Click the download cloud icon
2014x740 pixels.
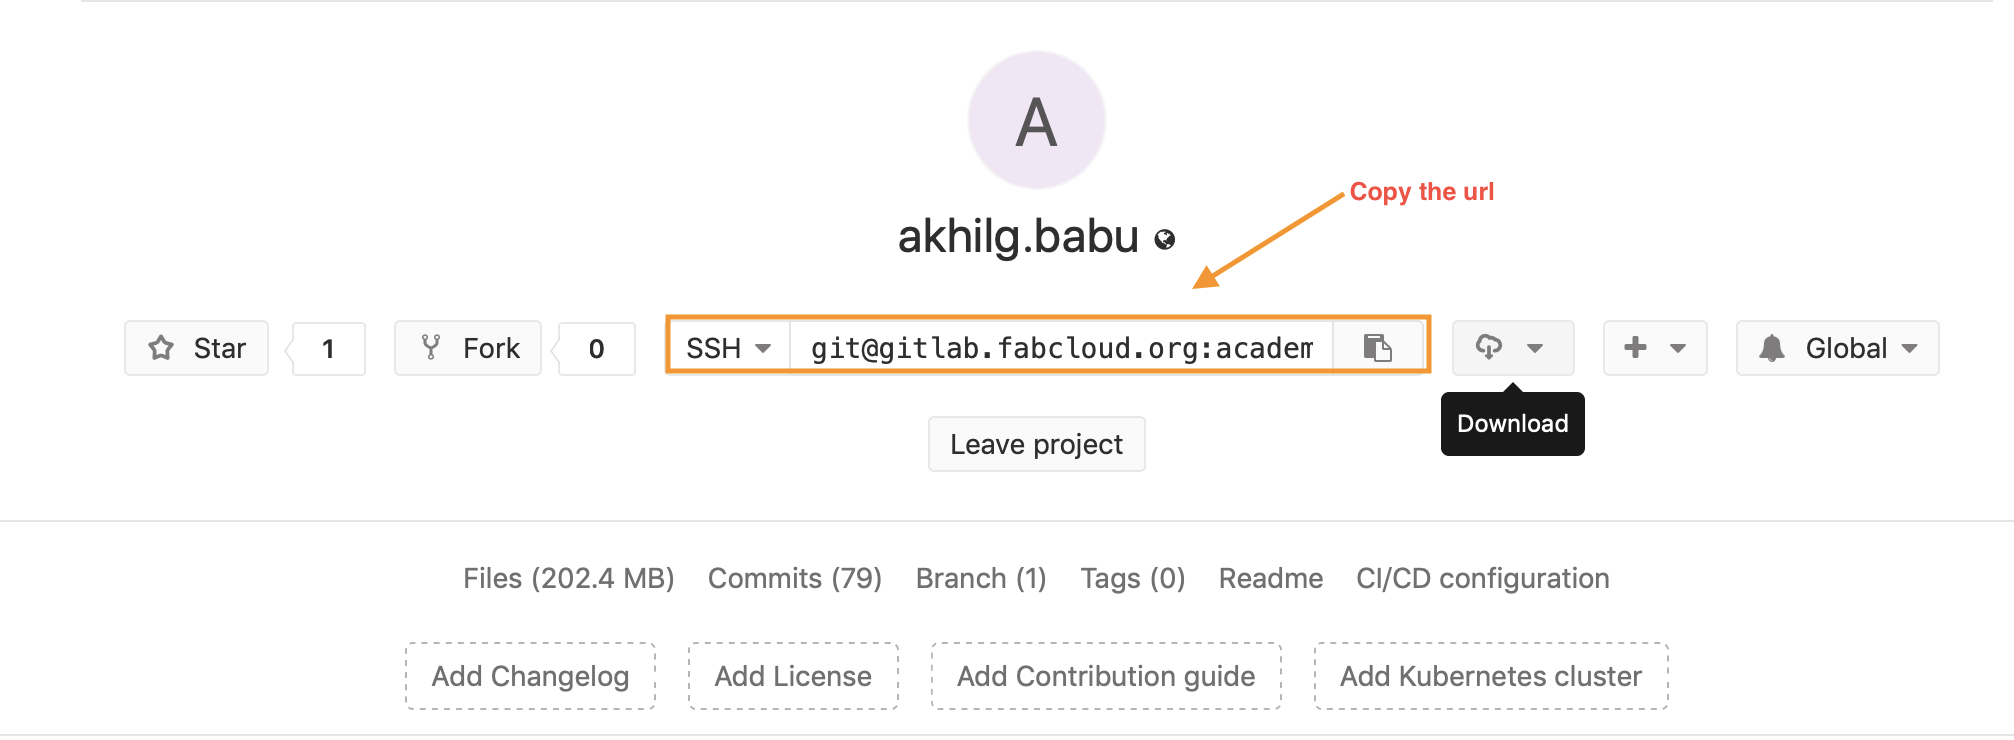click(1489, 347)
